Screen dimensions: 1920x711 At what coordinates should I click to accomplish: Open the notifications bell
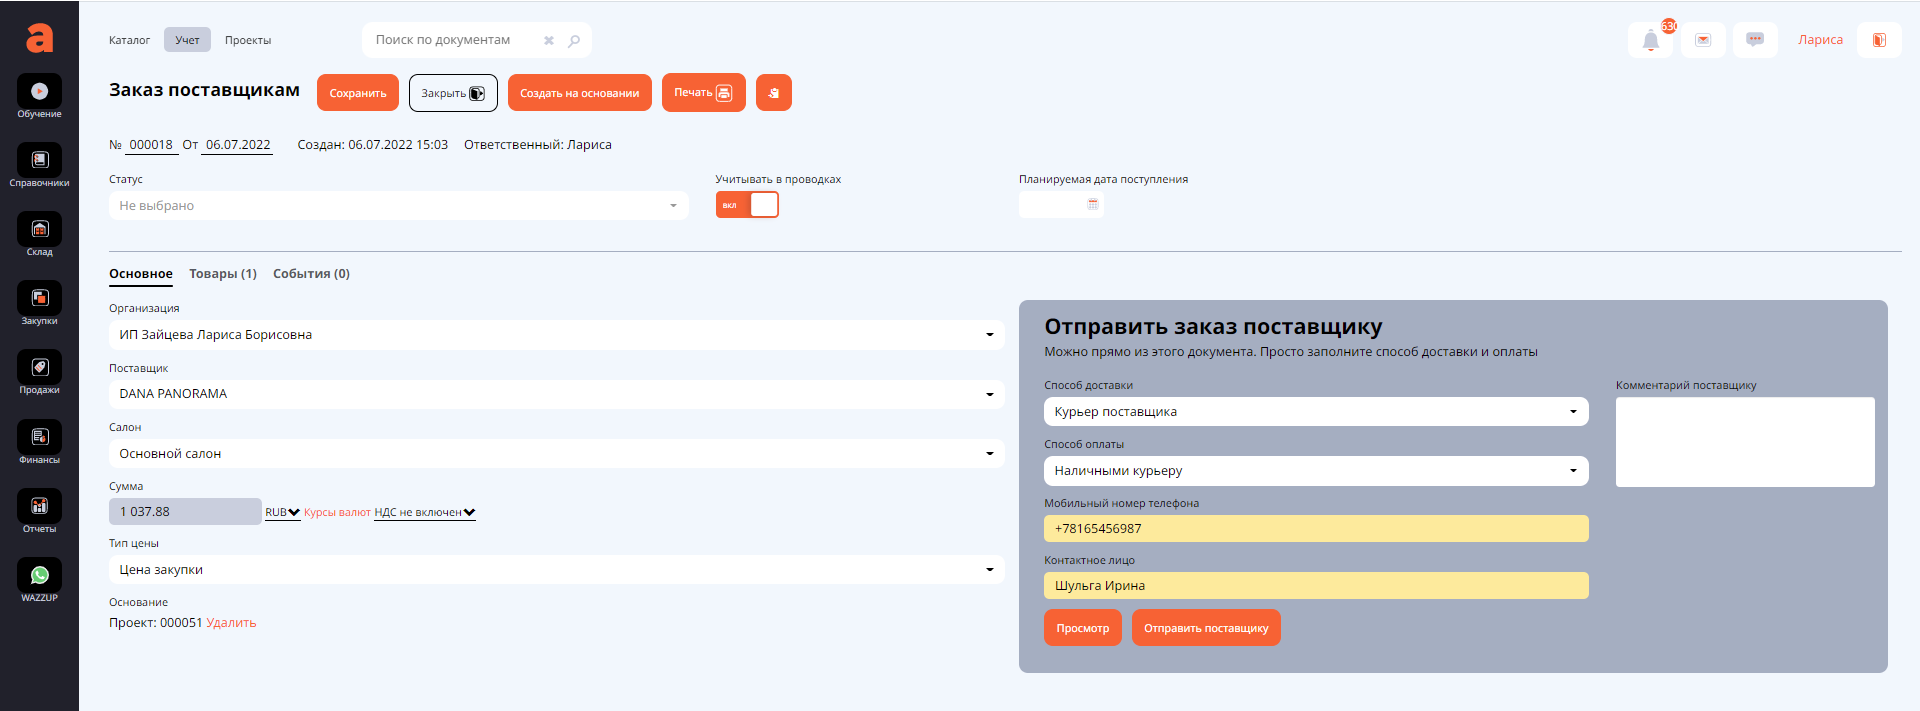[x=1650, y=40]
